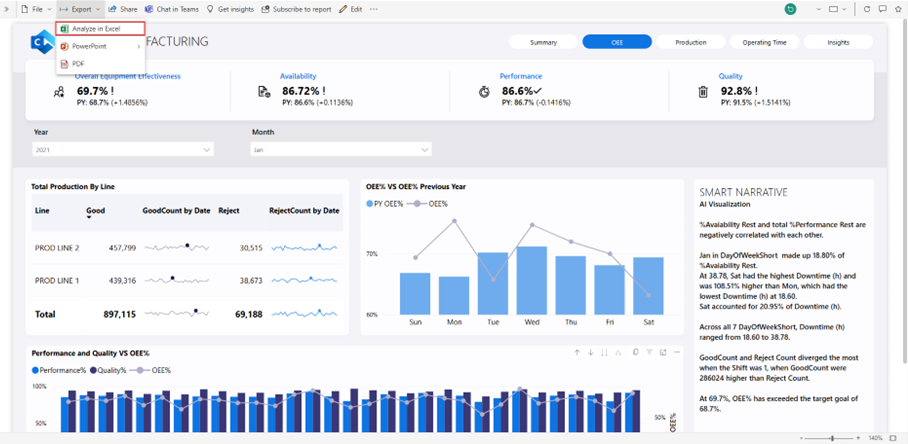Select PDF export option

pyautogui.click(x=78, y=64)
